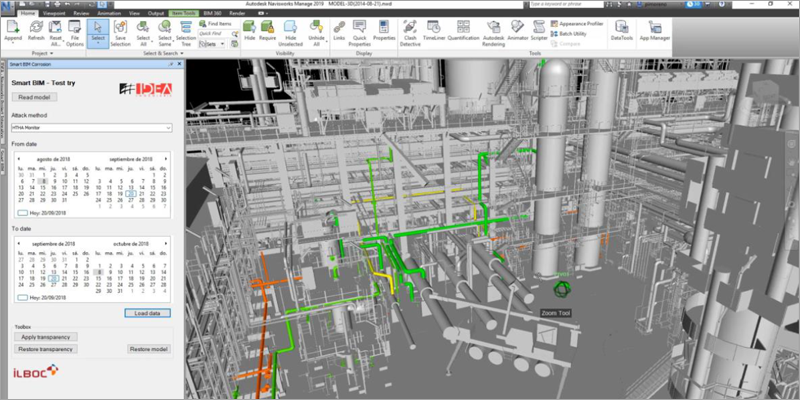
Task: Go to previous month in From date calendar
Action: coord(18,159)
